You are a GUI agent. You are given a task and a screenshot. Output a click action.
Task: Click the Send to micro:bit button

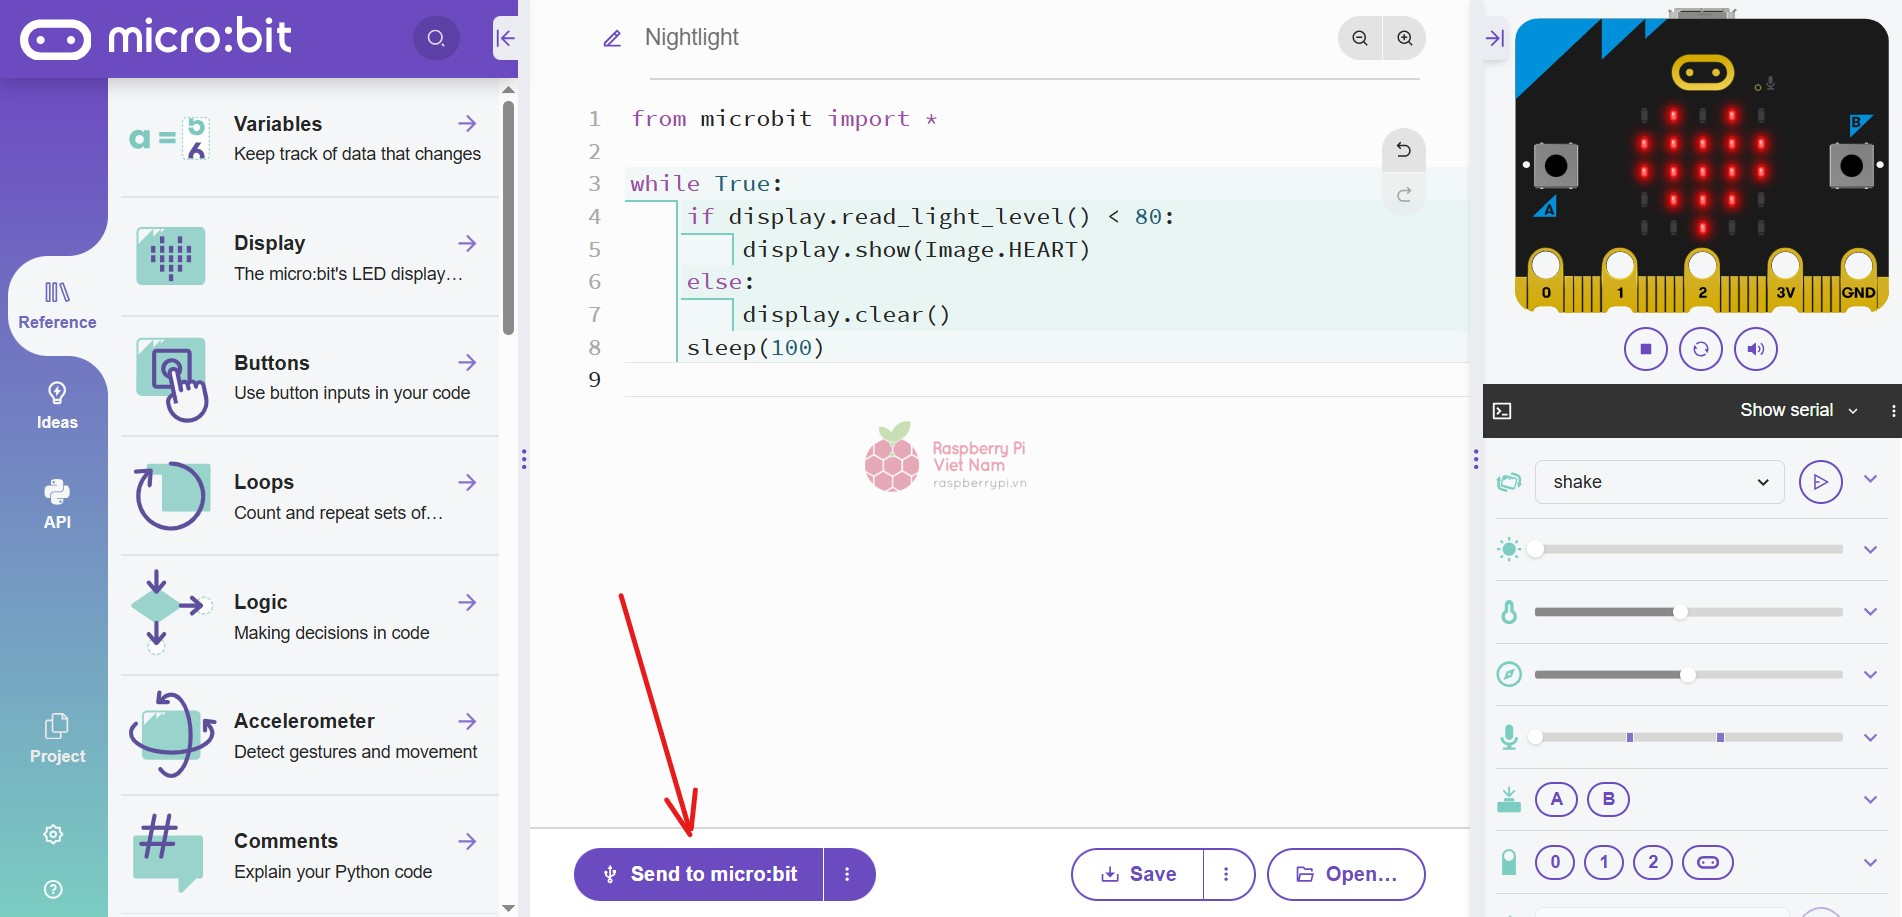click(x=698, y=873)
